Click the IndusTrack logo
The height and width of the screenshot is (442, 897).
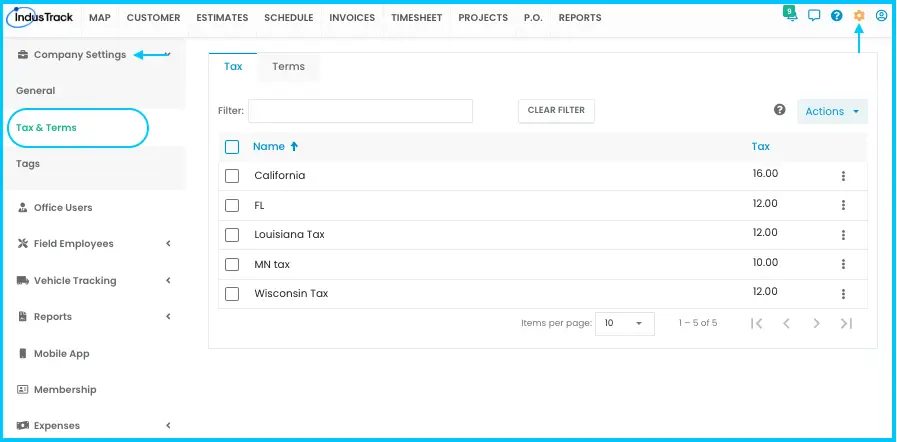tap(40, 17)
